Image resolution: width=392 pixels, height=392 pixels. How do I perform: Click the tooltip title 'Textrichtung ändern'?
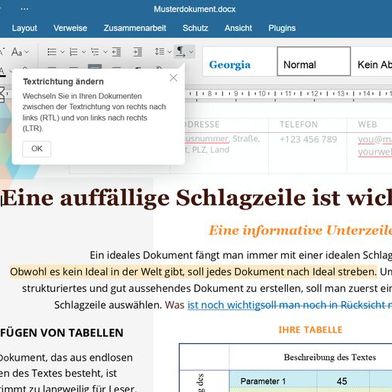[x=63, y=82]
